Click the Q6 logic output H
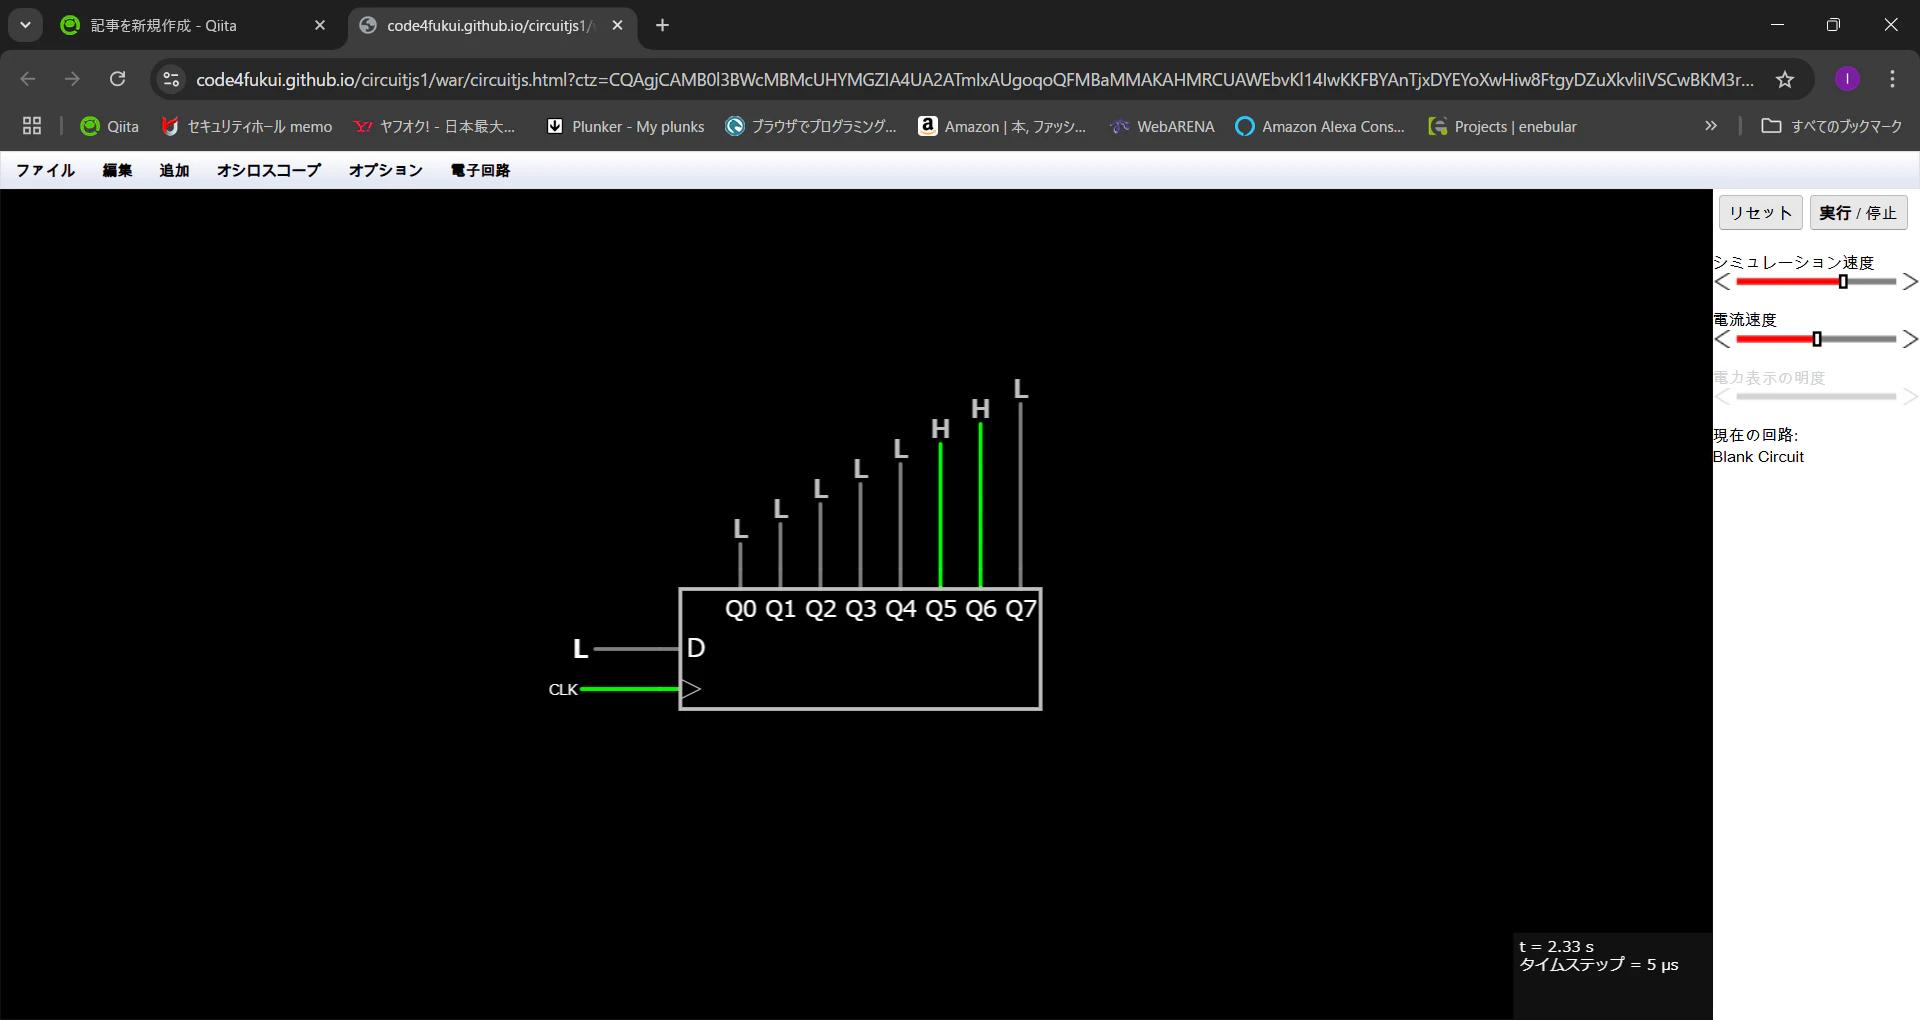The height and width of the screenshot is (1020, 1920). (x=980, y=409)
